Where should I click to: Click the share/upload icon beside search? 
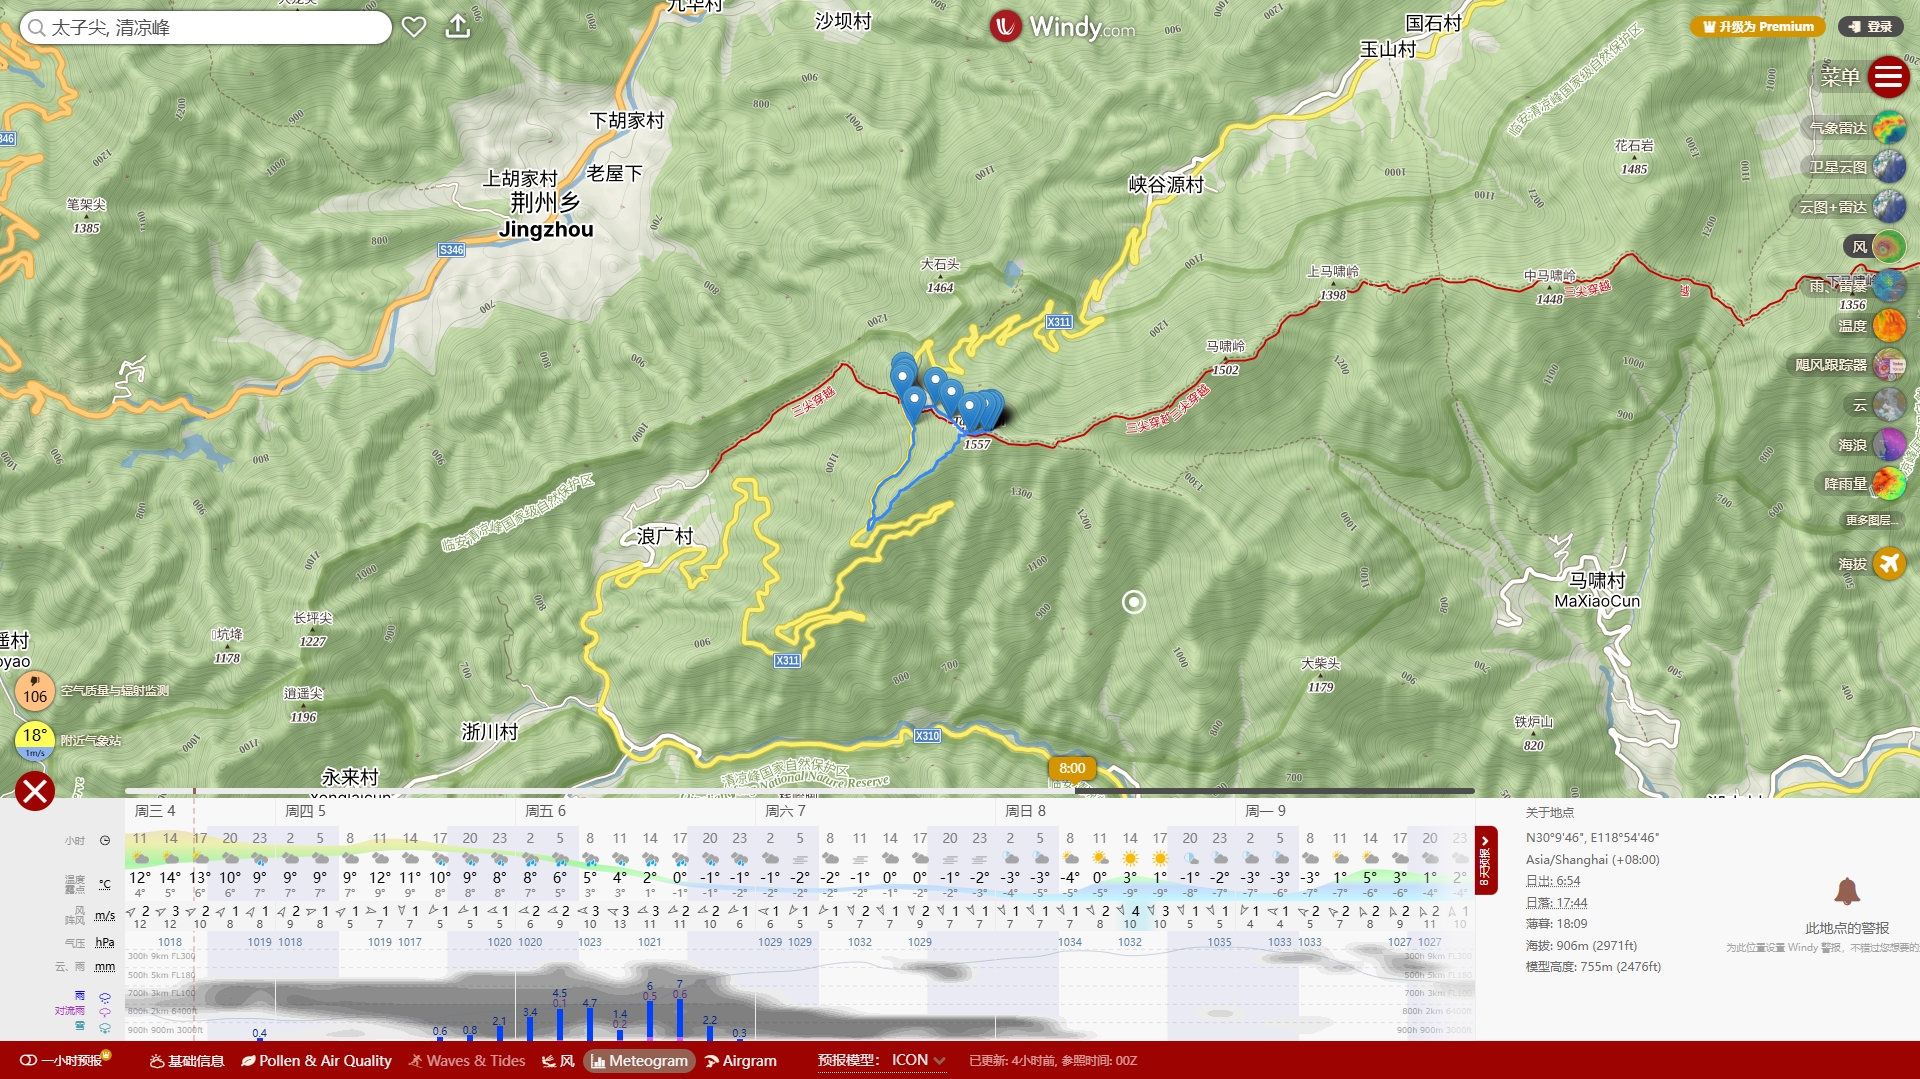click(x=458, y=27)
